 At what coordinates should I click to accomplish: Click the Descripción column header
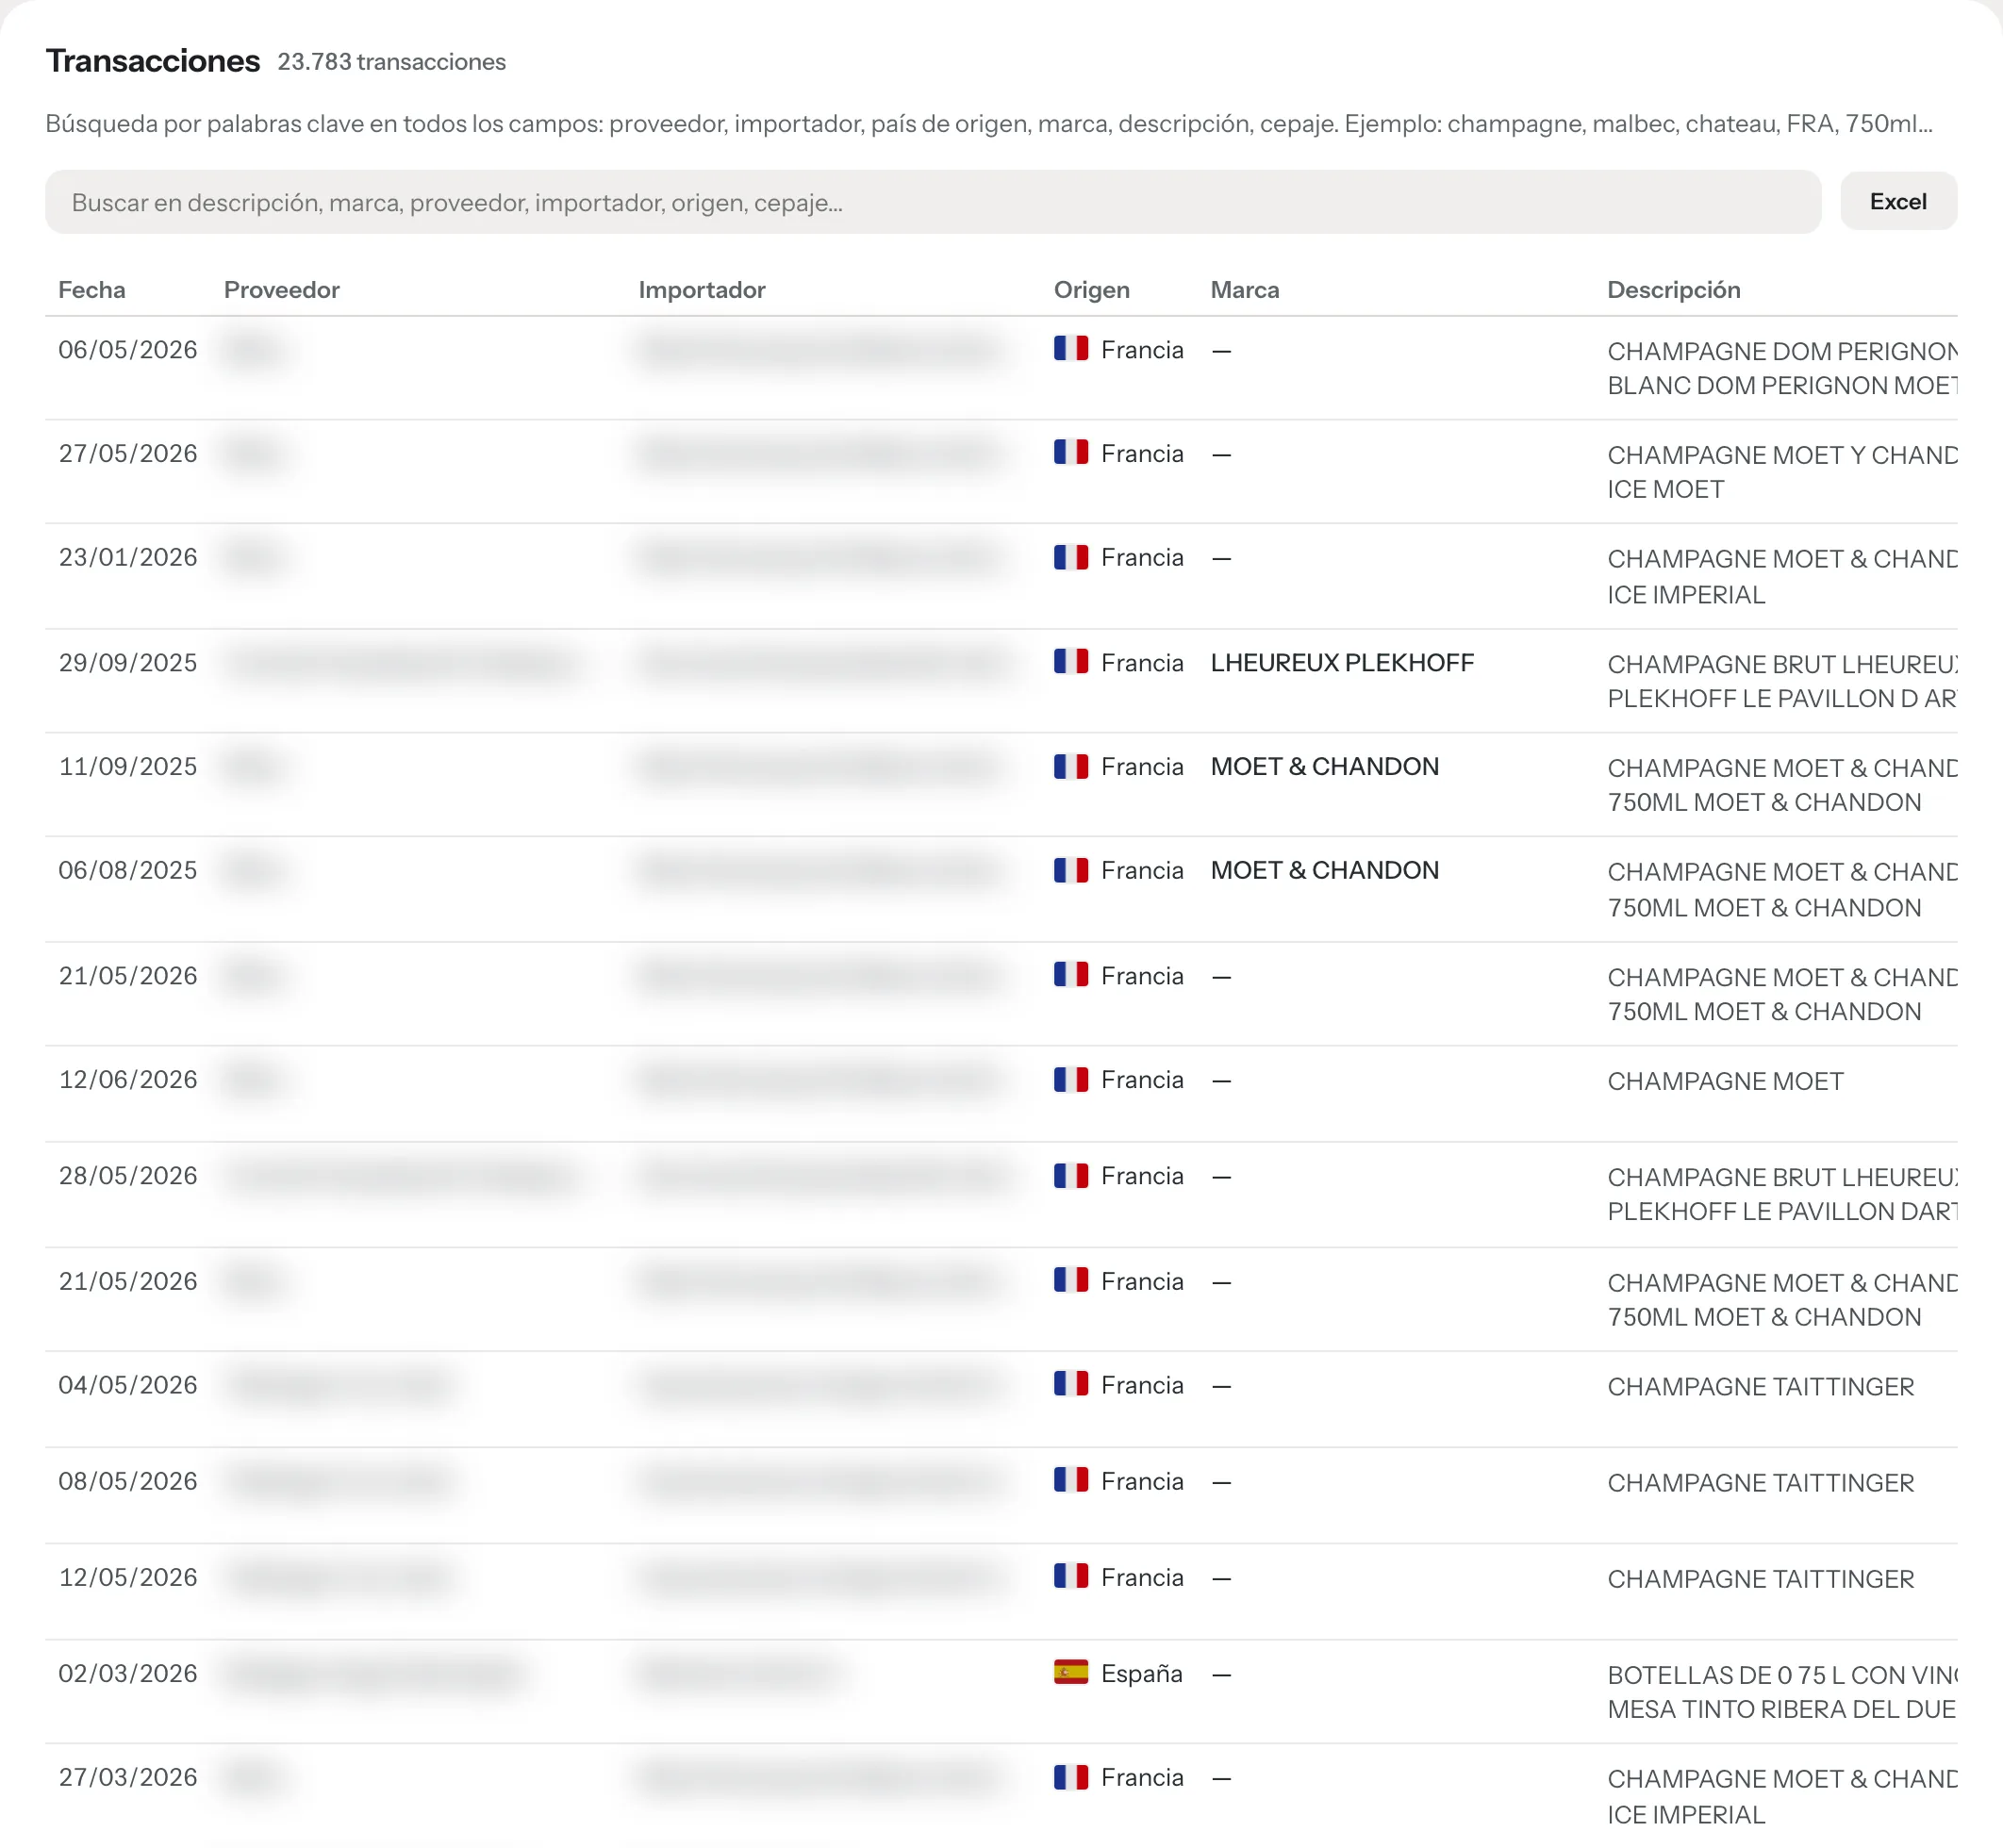pos(1674,290)
